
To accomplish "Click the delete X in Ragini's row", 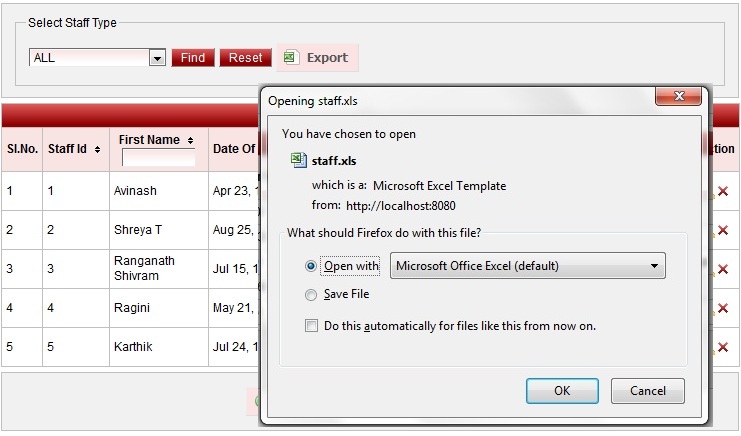I will click(x=723, y=308).
